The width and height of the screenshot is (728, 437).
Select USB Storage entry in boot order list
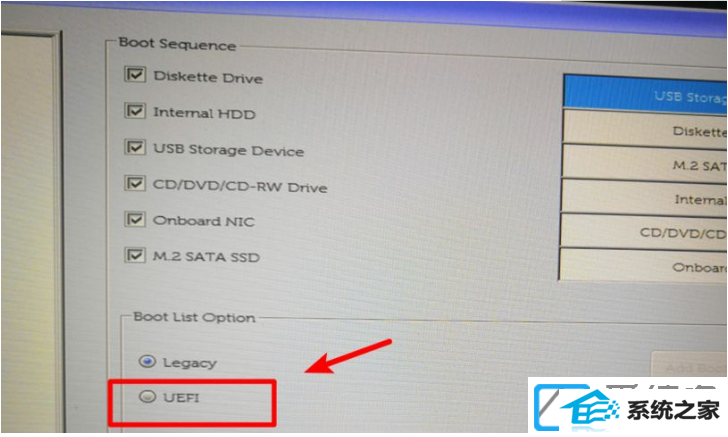coord(645,93)
